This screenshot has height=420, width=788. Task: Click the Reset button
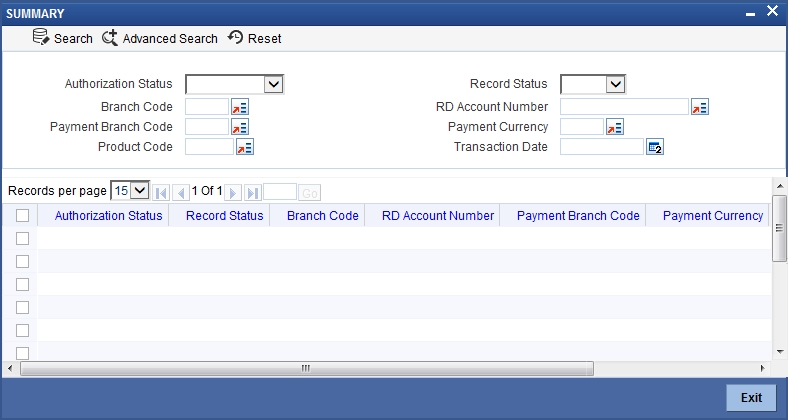point(254,38)
